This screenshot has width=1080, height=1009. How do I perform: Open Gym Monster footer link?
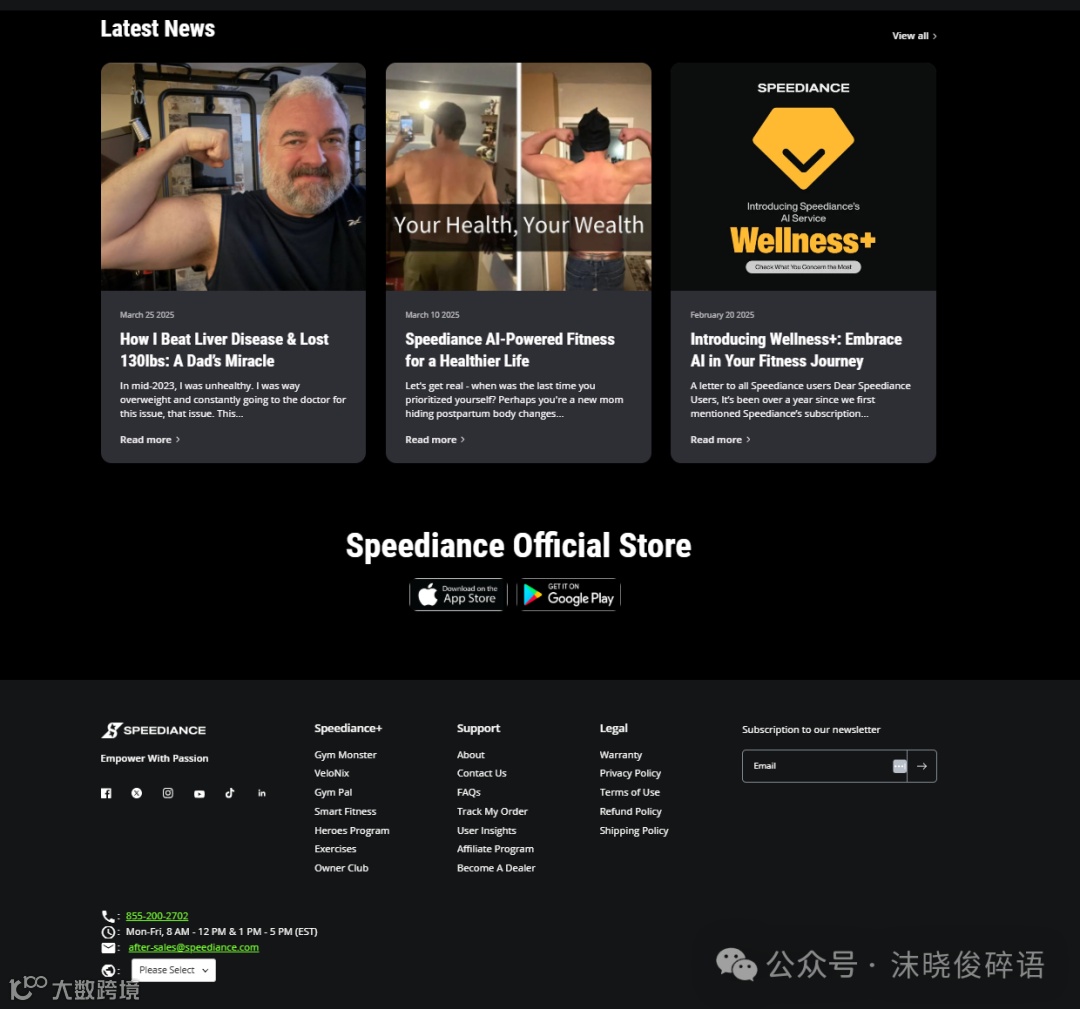click(345, 755)
